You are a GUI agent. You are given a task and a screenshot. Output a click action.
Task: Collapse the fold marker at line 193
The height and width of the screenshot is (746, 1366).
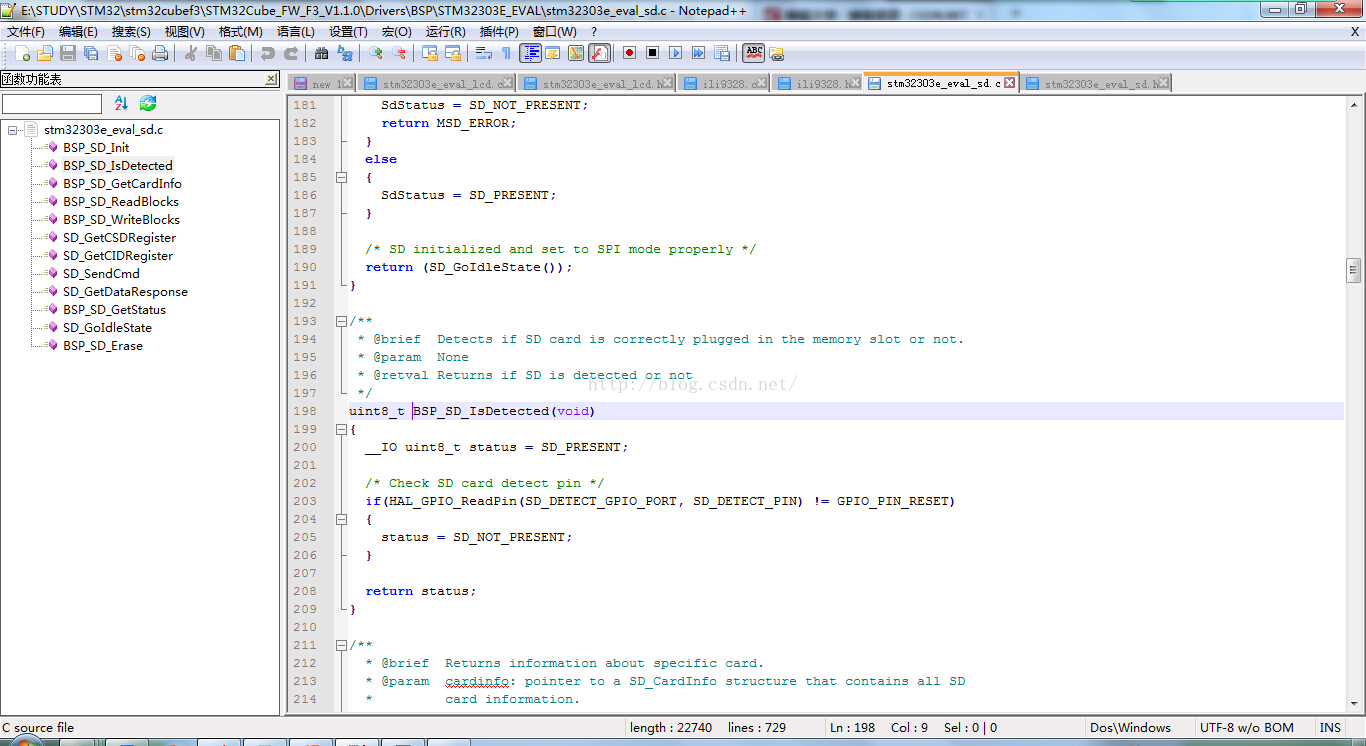coord(341,321)
